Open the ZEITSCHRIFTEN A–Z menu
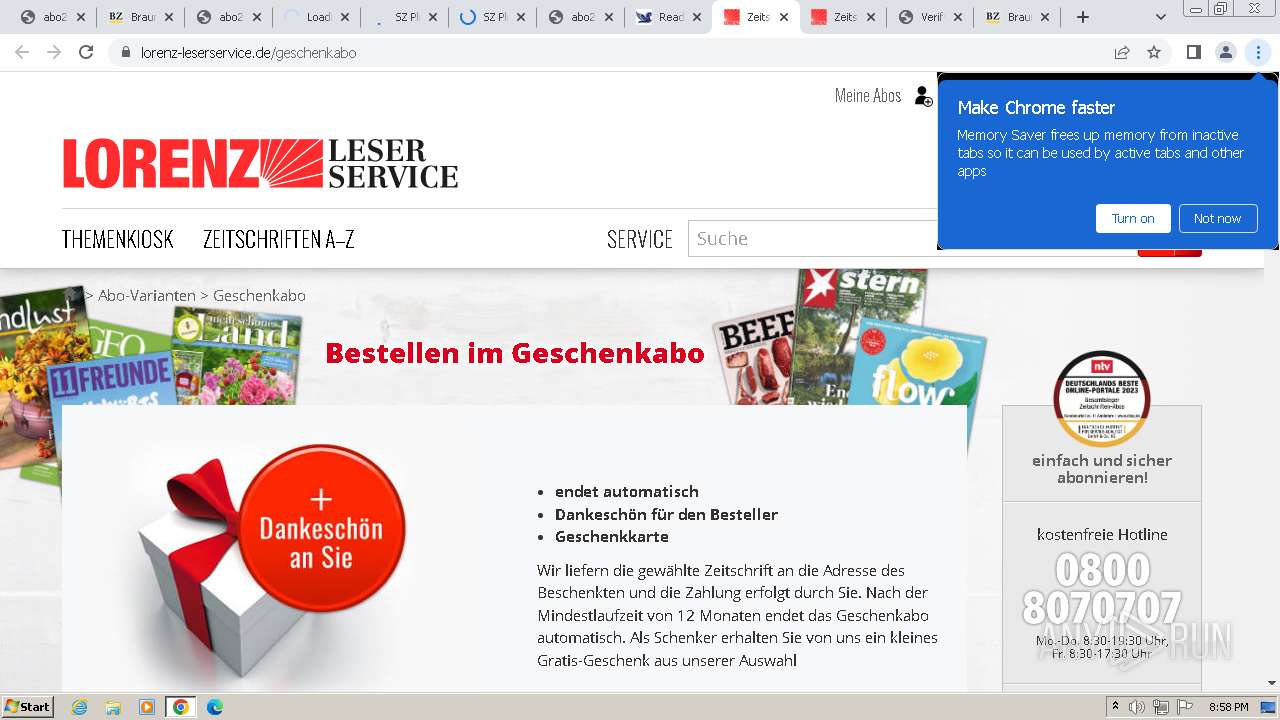Image resolution: width=1280 pixels, height=720 pixels. pyautogui.click(x=279, y=239)
